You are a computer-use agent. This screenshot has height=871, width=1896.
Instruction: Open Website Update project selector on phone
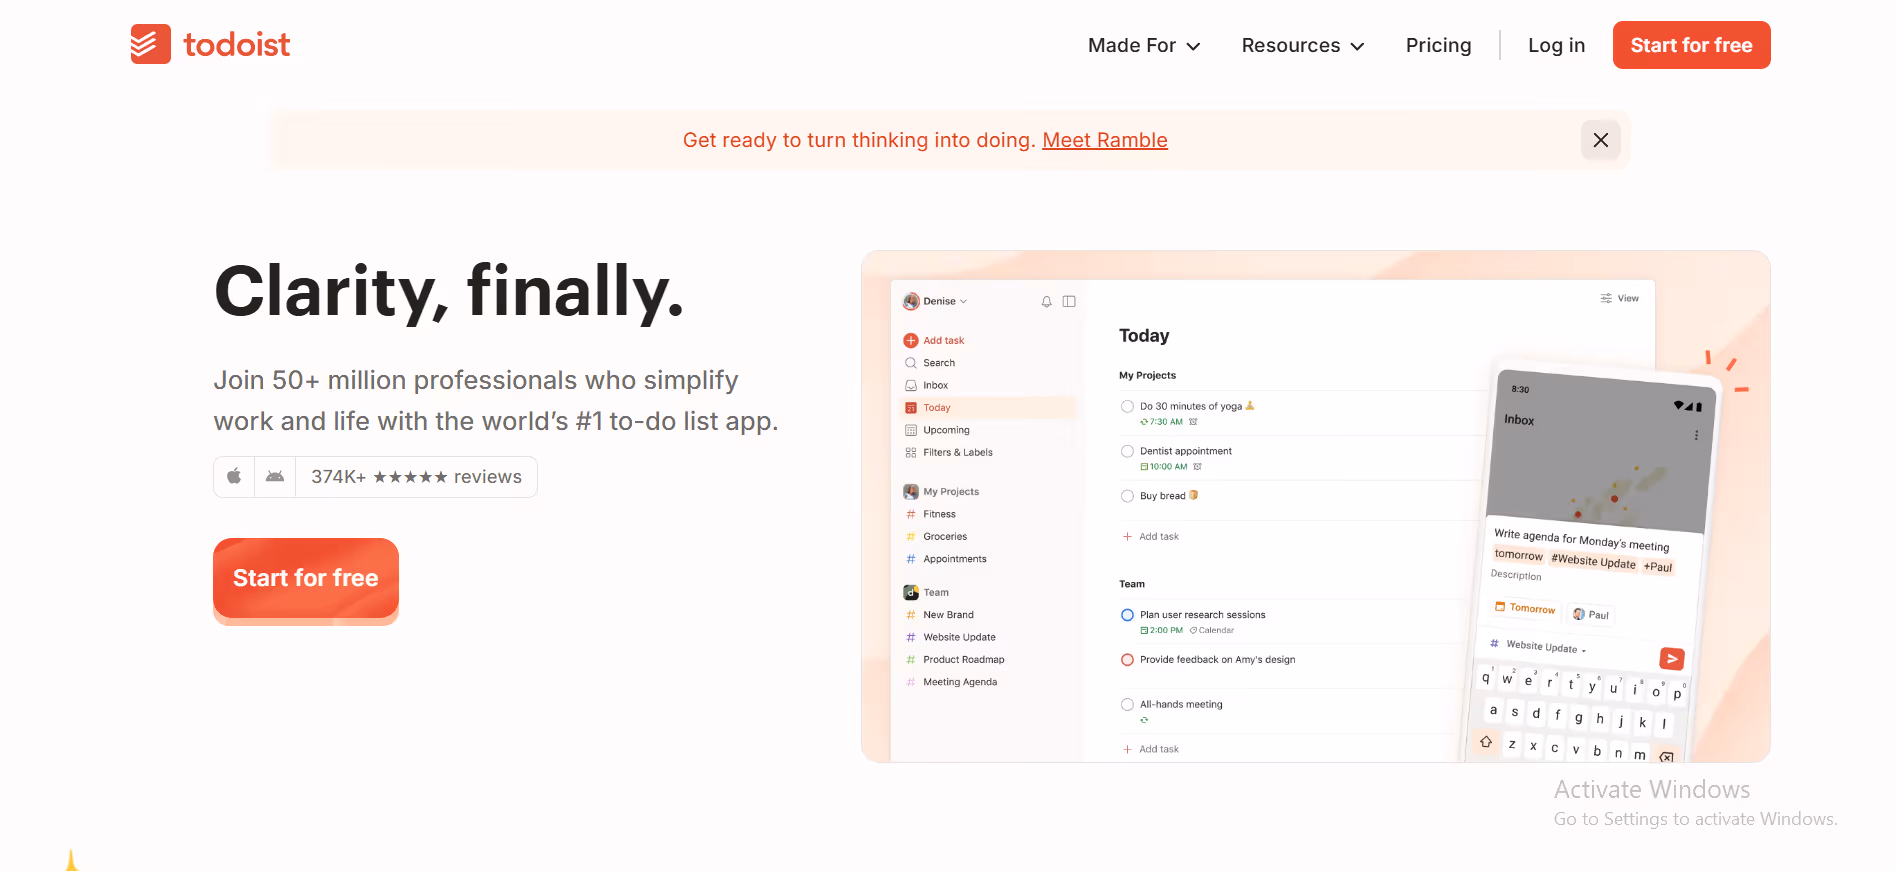click(x=1540, y=646)
